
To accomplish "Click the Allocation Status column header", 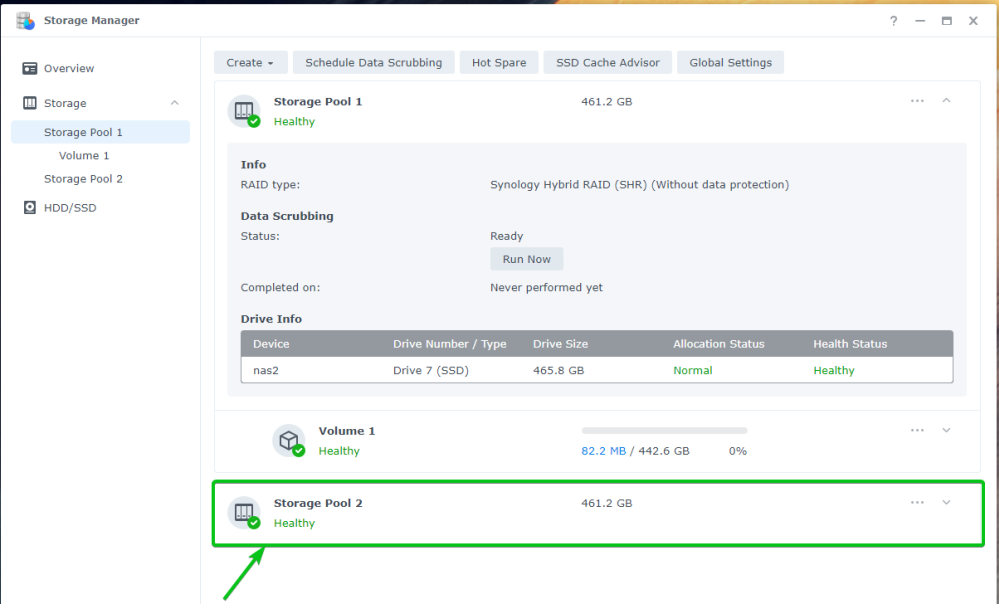I will pyautogui.click(x=719, y=344).
